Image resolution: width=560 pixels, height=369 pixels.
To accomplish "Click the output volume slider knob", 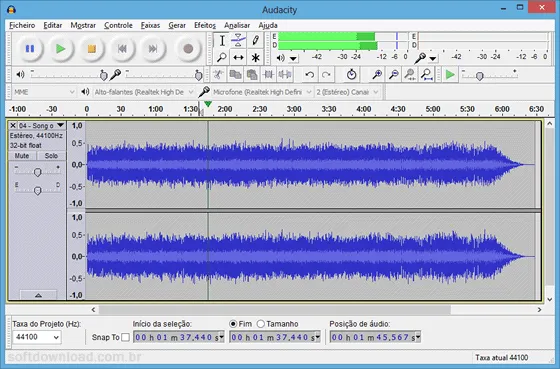I will point(103,75).
